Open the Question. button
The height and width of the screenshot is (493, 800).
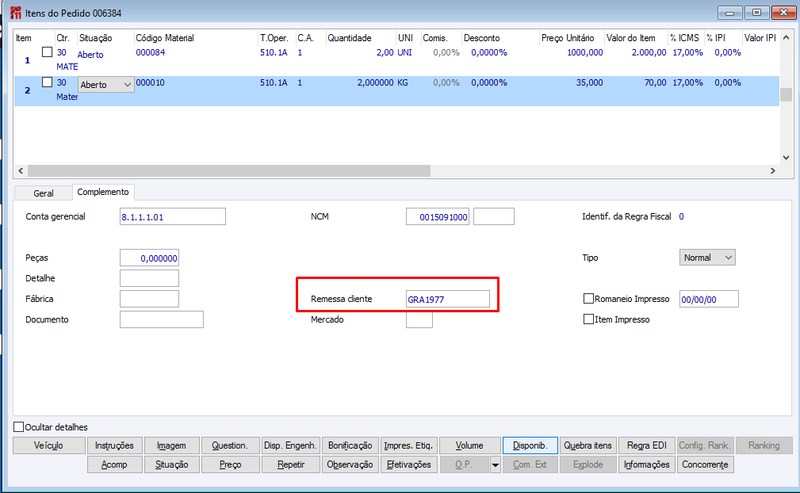pos(230,446)
